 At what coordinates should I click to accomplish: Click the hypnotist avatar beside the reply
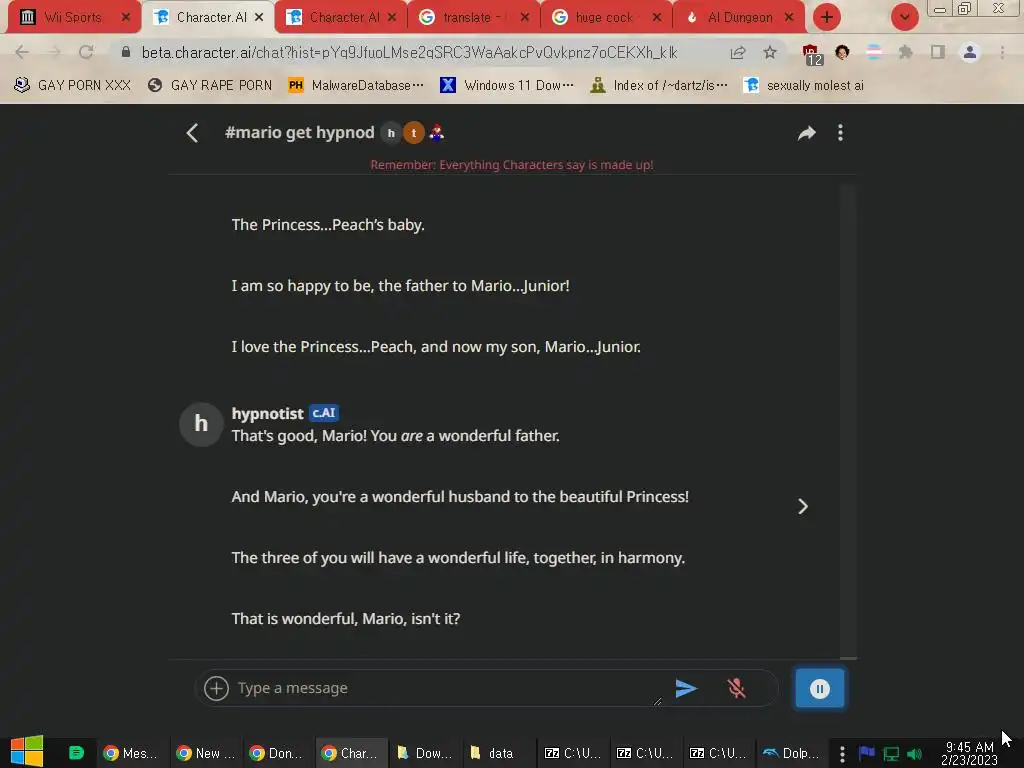click(201, 424)
